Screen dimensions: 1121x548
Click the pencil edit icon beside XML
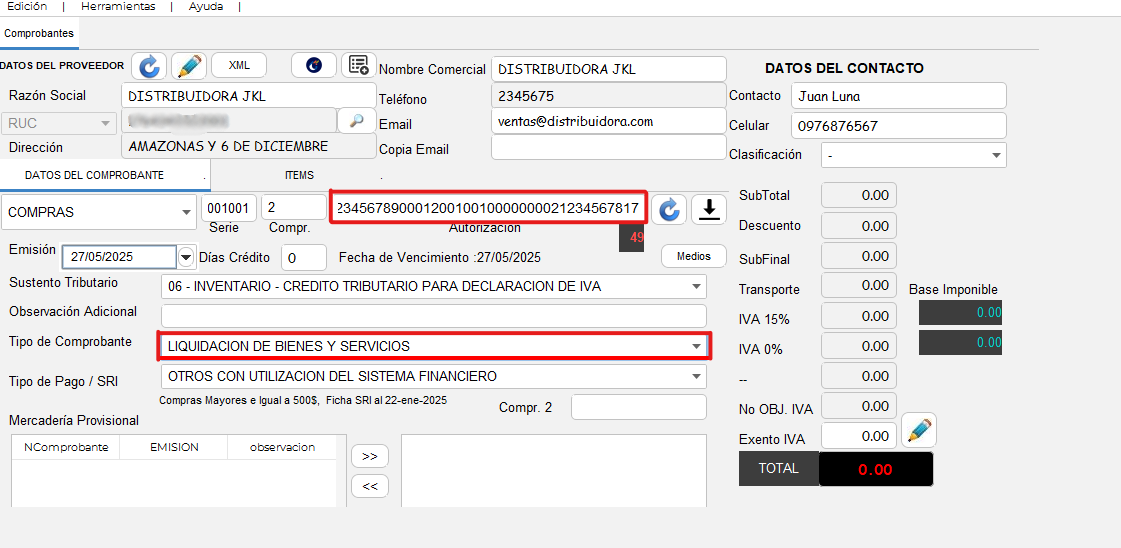click(x=189, y=66)
